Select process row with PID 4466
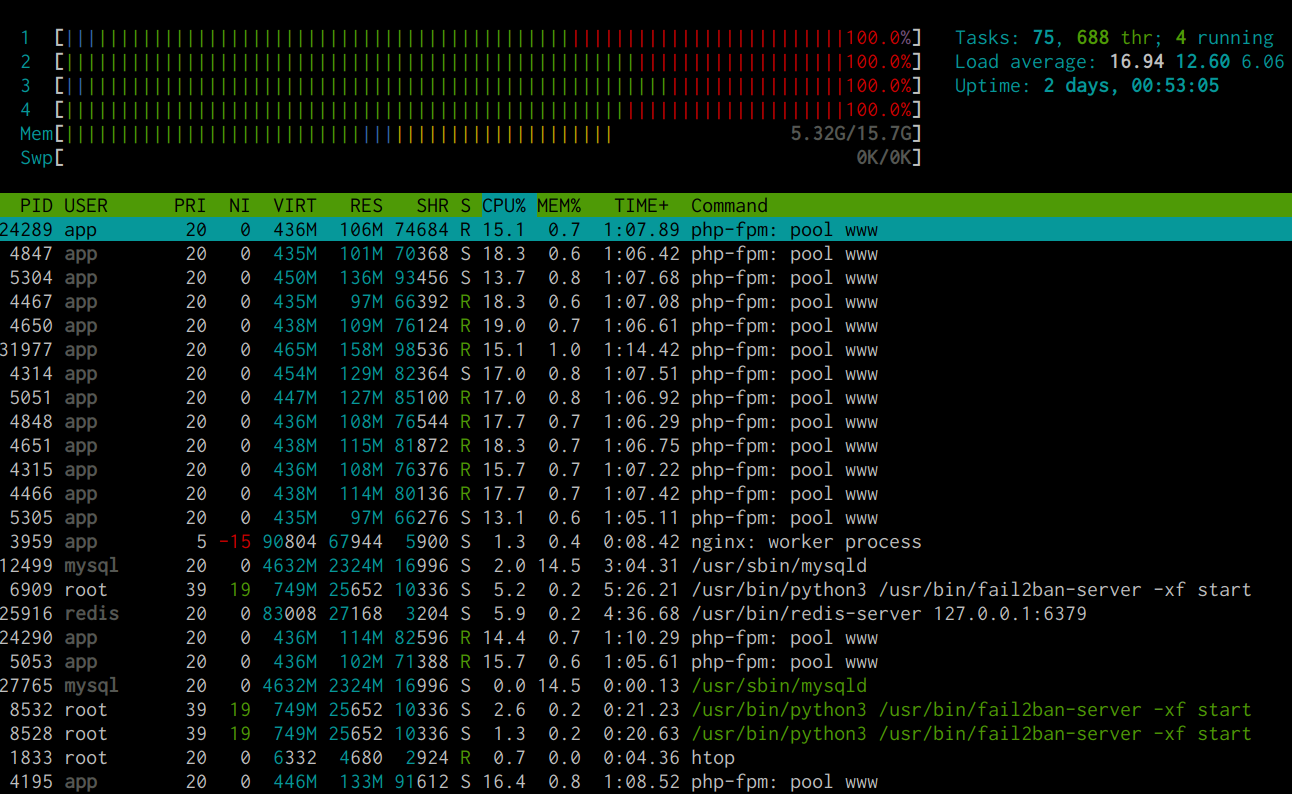The width and height of the screenshot is (1292, 794). (646, 494)
